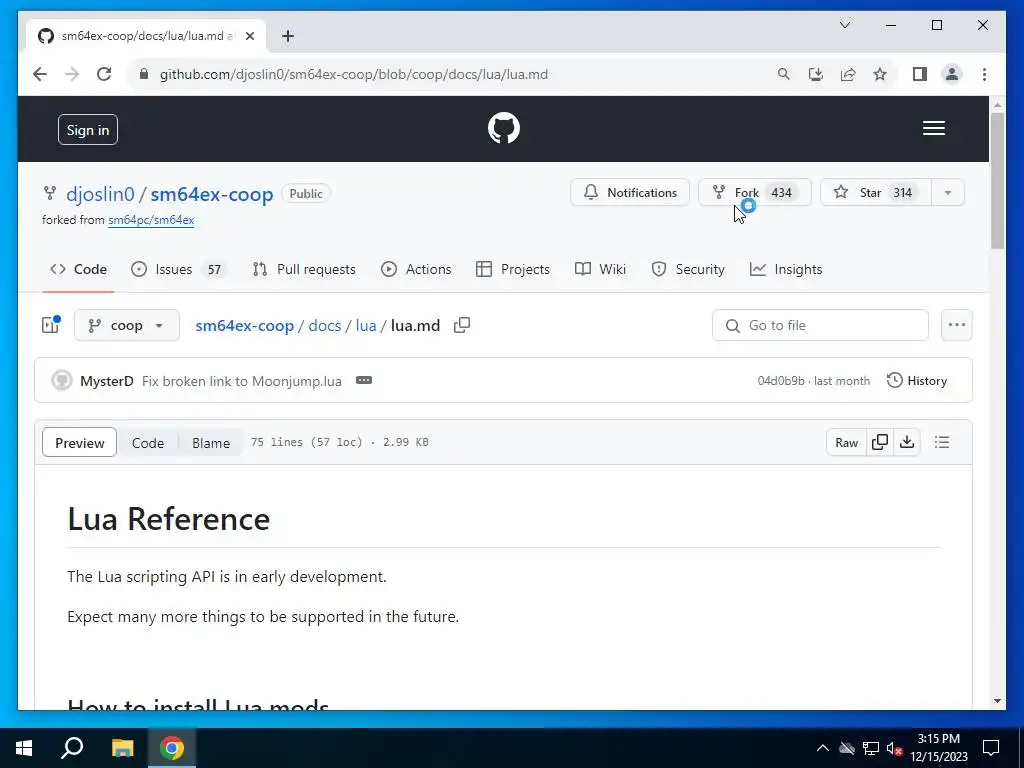Open the djoslin0 owner link
The height and width of the screenshot is (768, 1024).
coord(100,194)
